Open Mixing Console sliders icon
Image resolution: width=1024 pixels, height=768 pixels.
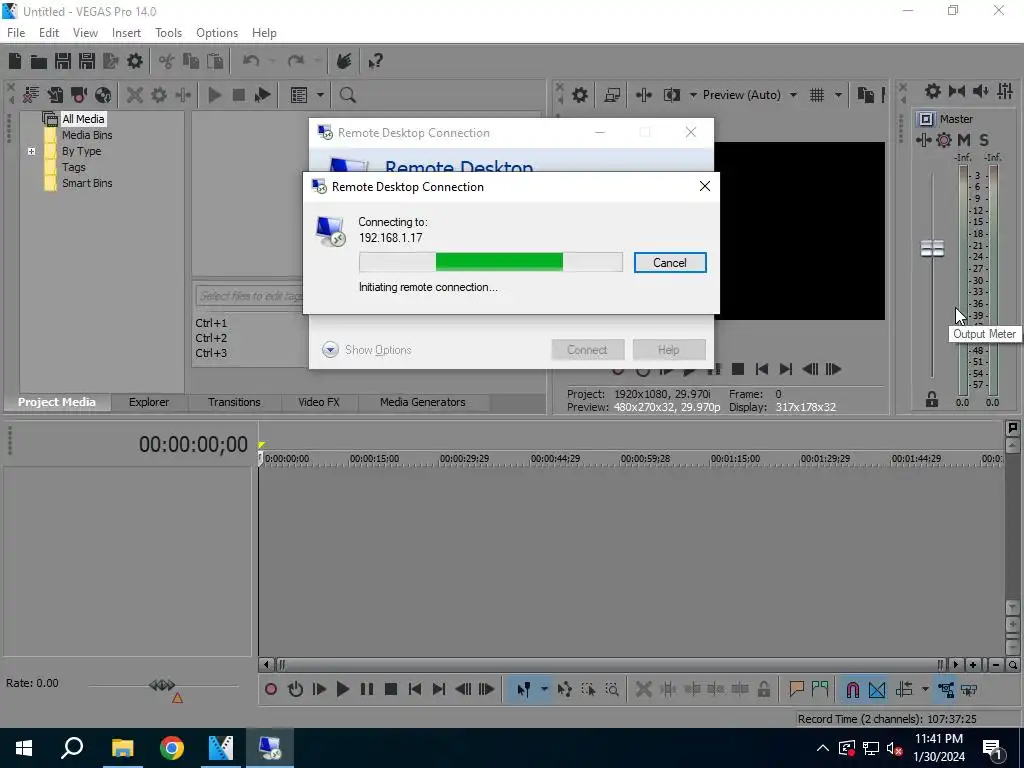(1005, 91)
